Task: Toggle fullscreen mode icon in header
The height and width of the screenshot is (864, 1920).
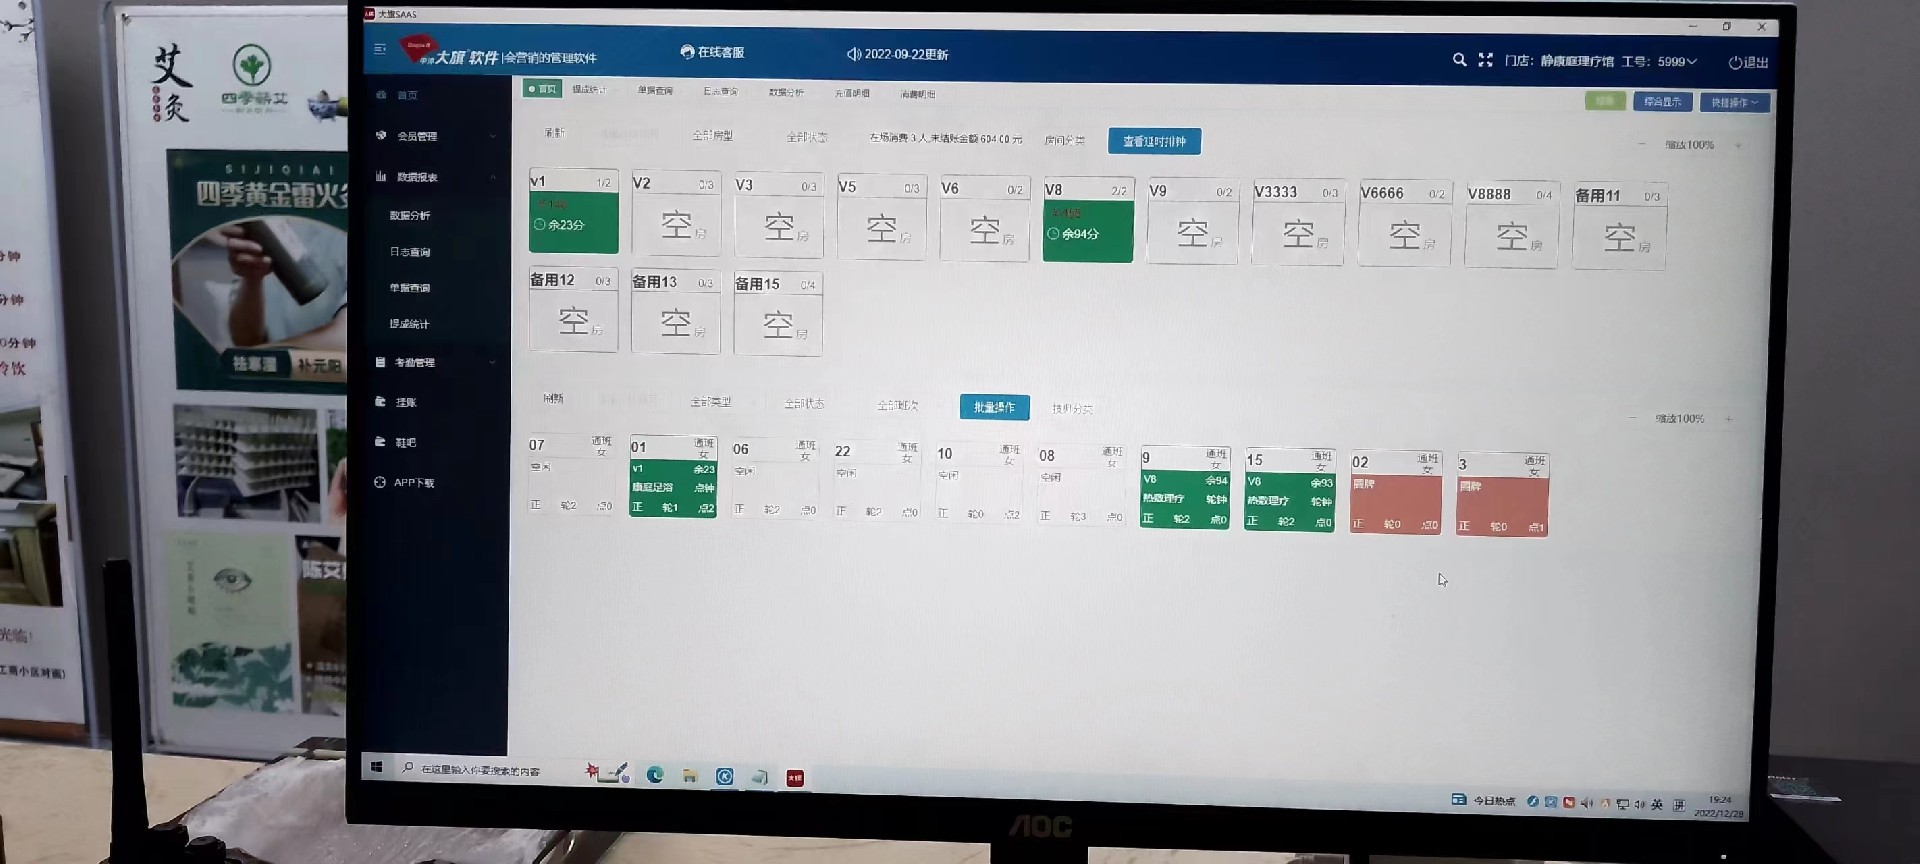Action: click(x=1485, y=60)
